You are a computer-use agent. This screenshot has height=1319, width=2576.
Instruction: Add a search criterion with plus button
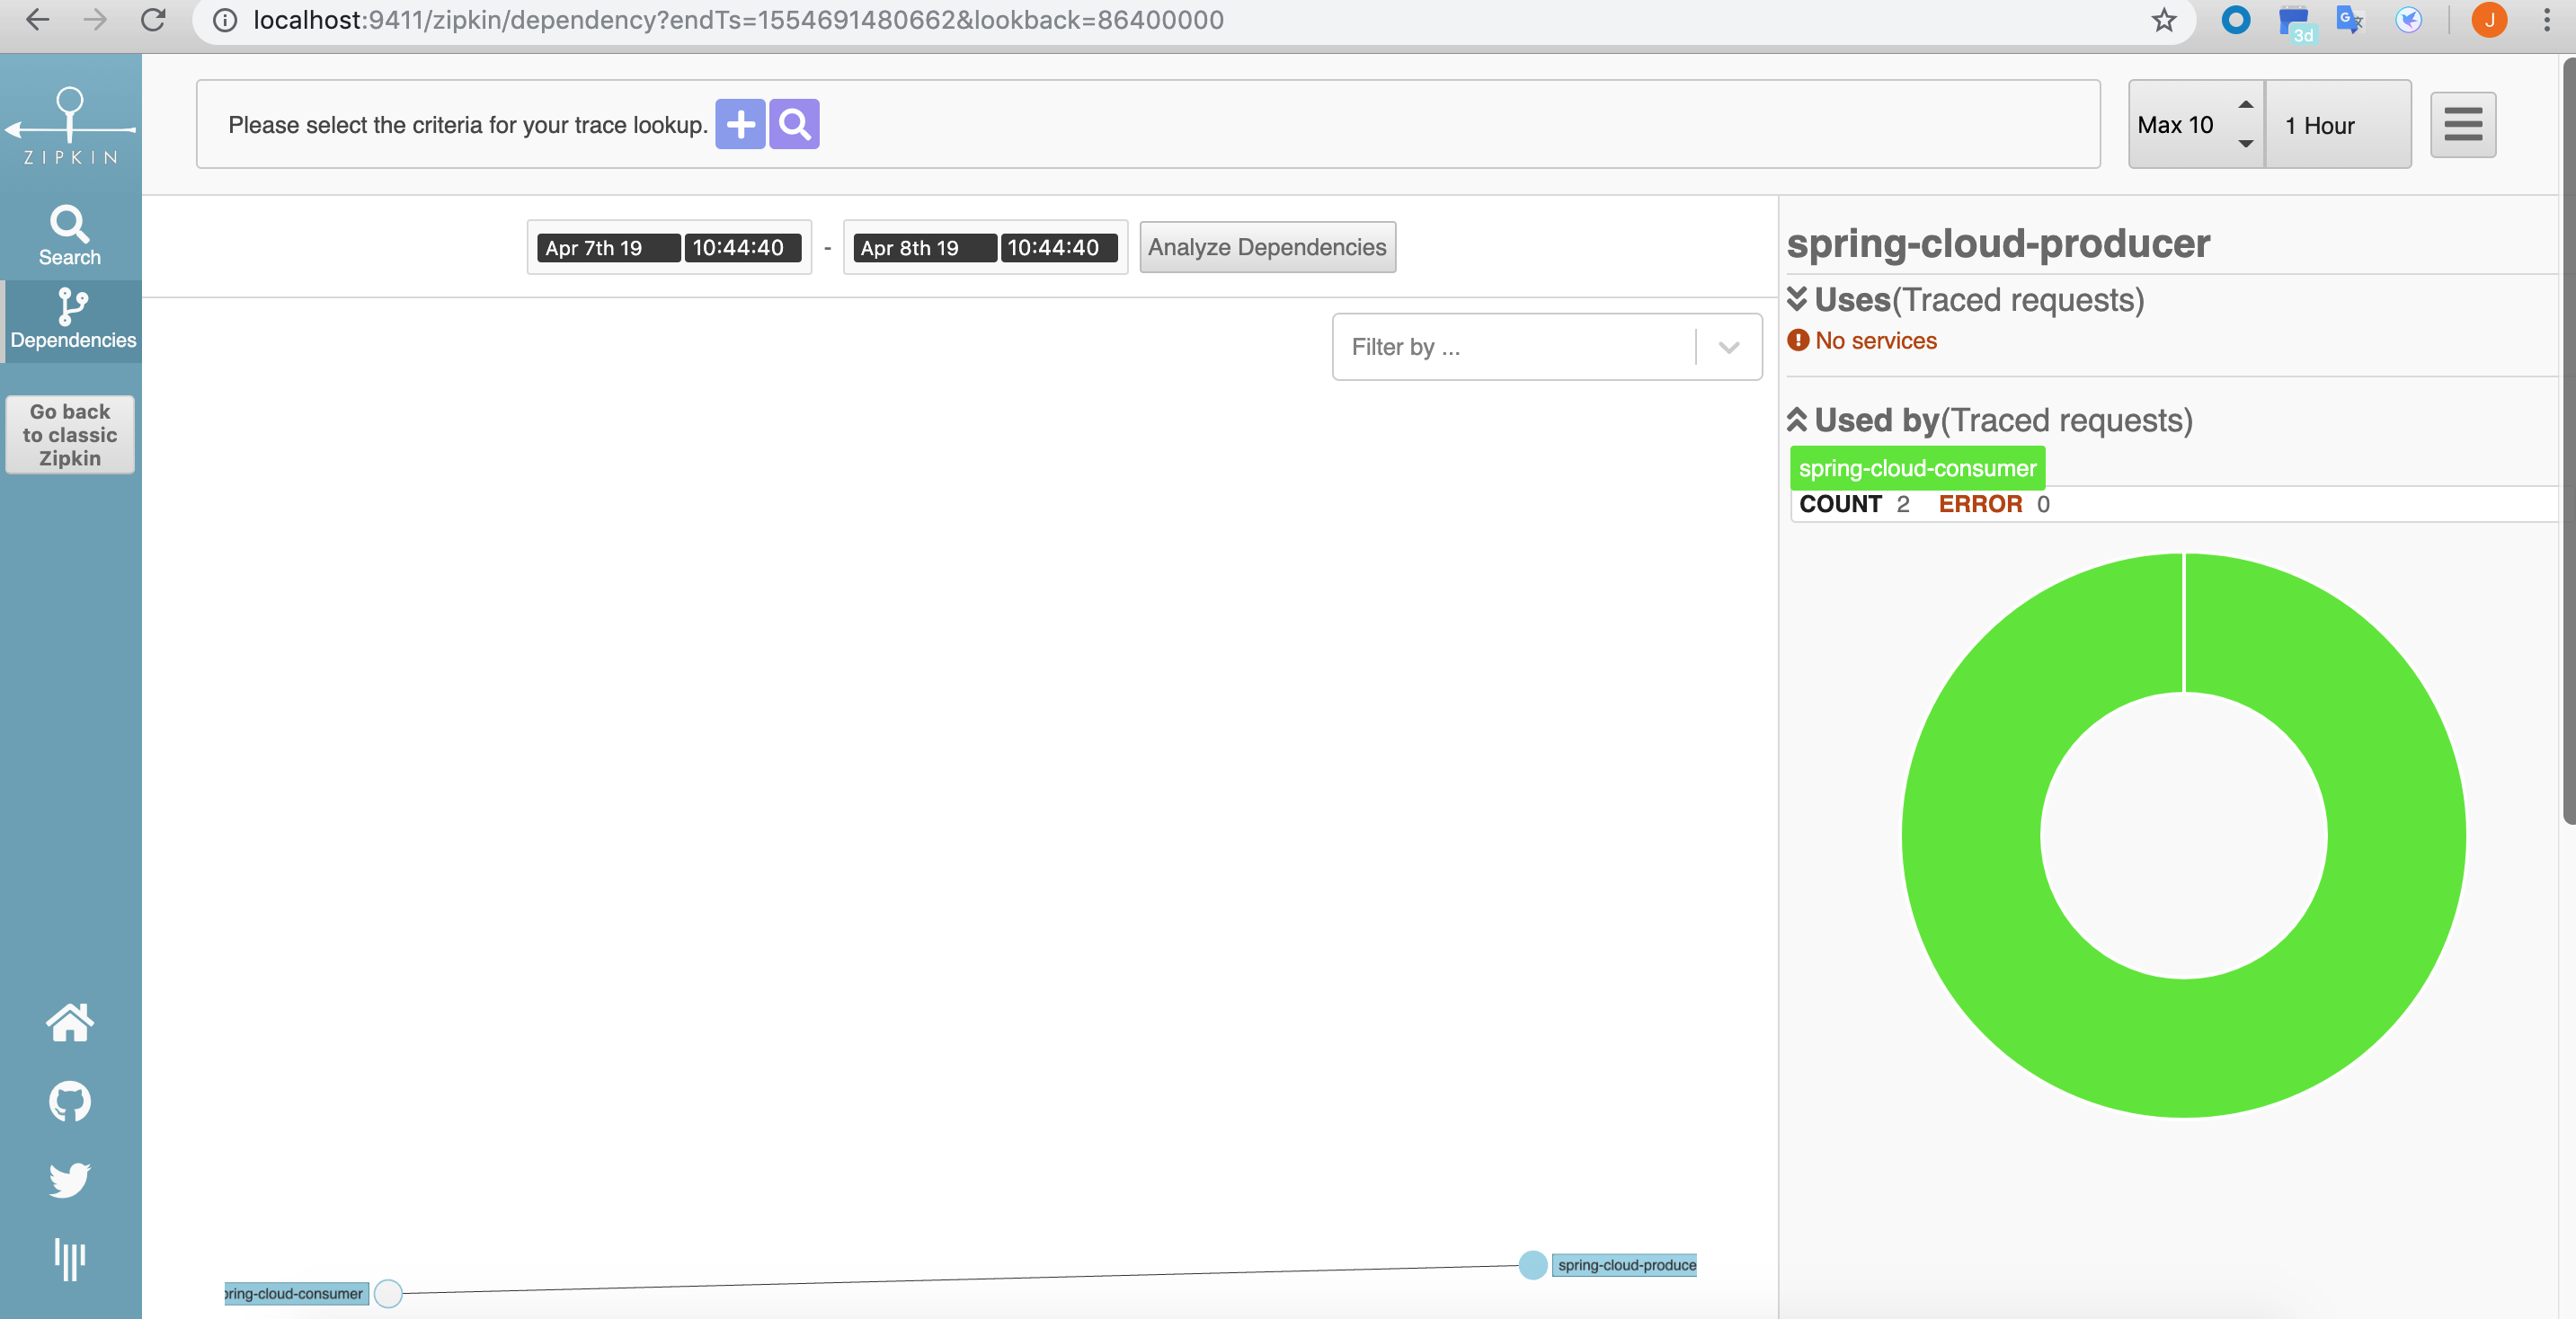pos(740,124)
